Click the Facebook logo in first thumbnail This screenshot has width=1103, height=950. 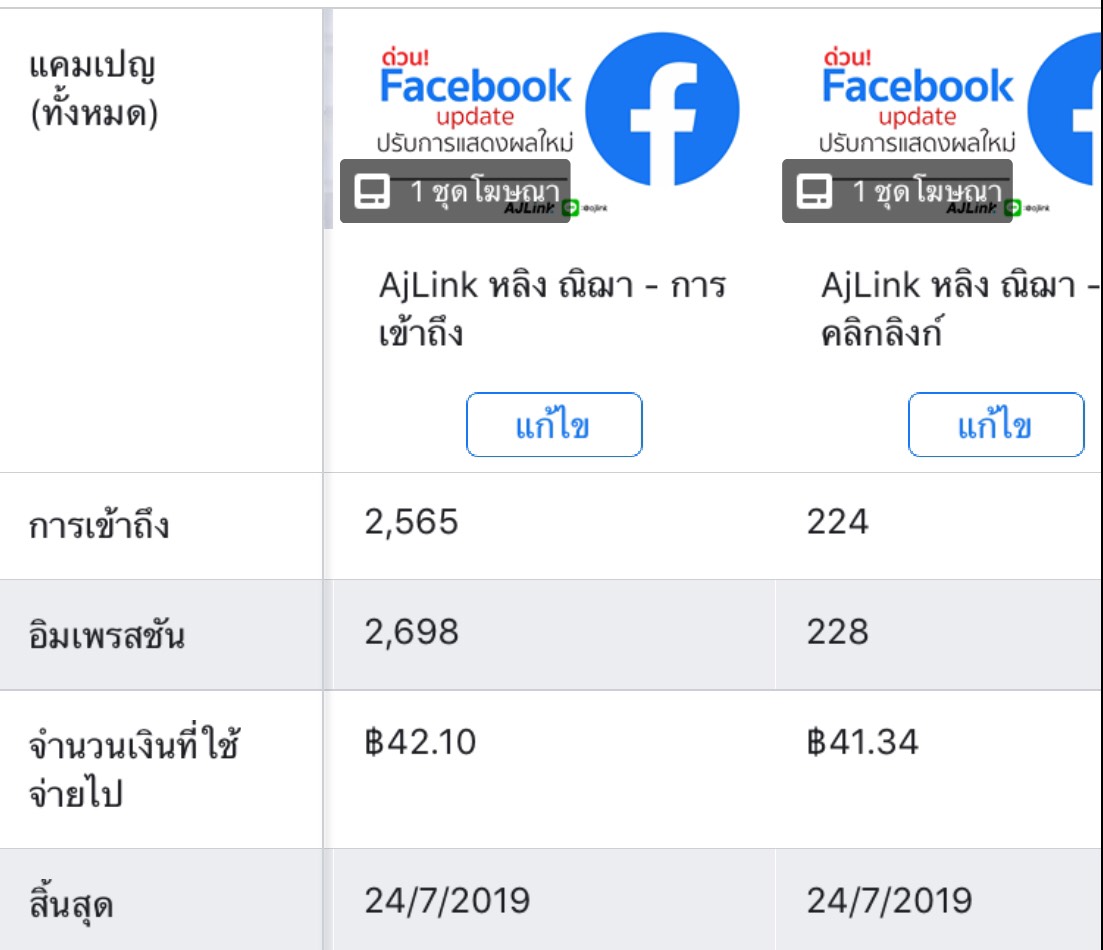coord(662,109)
